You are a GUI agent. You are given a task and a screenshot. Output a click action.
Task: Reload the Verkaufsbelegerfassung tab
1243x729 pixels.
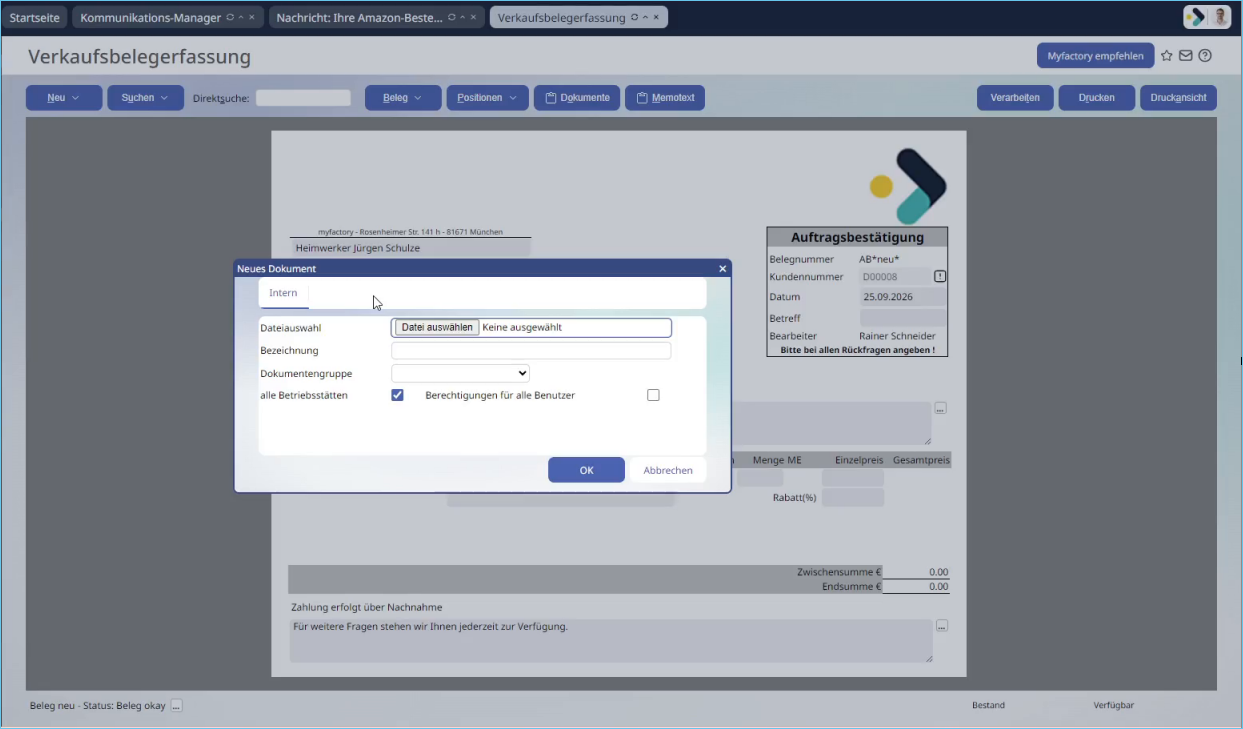point(635,18)
